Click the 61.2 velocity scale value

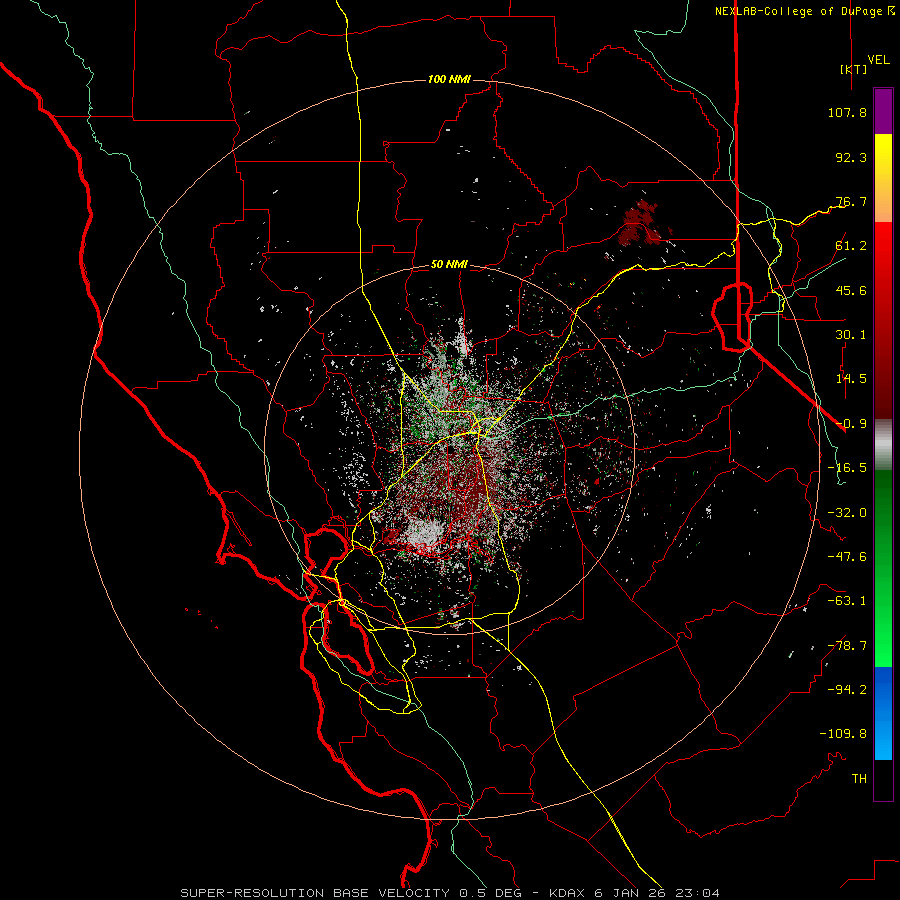click(851, 246)
